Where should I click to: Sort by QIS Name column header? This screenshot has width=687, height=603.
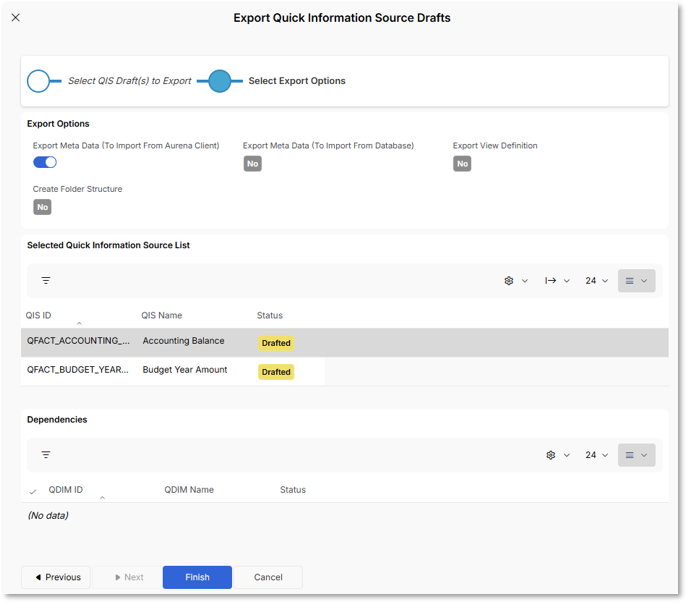click(162, 316)
